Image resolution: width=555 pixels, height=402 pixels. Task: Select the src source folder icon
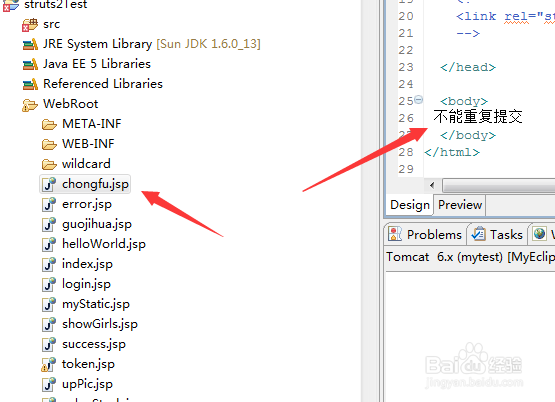(x=30, y=25)
